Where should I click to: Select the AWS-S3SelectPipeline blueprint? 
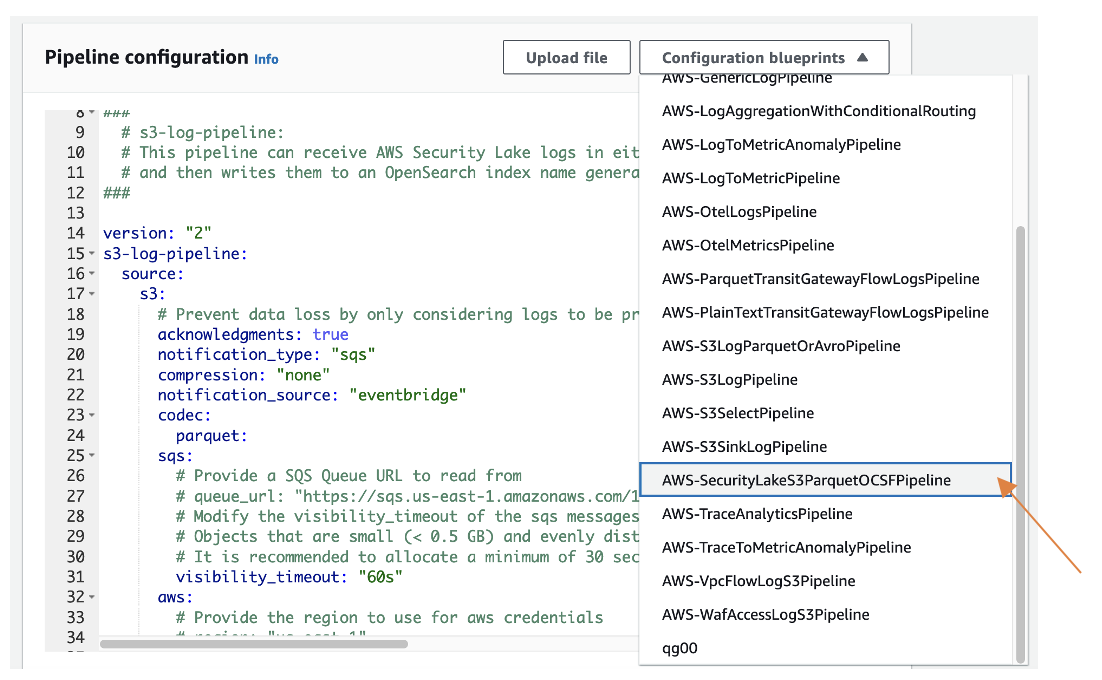(738, 413)
